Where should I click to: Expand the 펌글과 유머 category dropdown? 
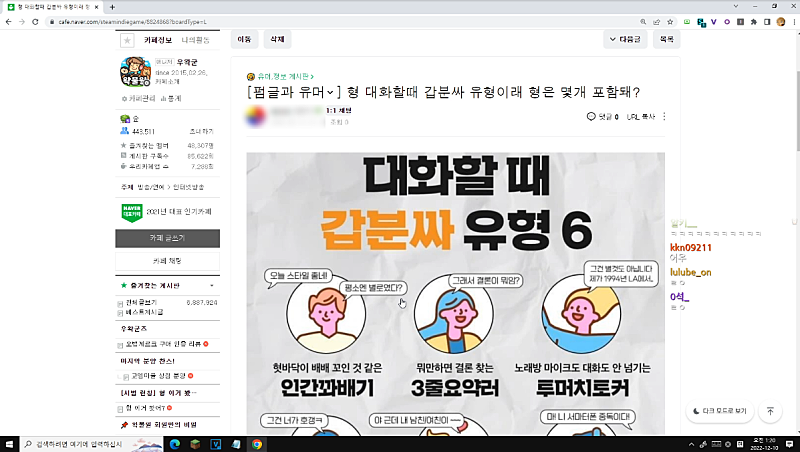coord(330,92)
